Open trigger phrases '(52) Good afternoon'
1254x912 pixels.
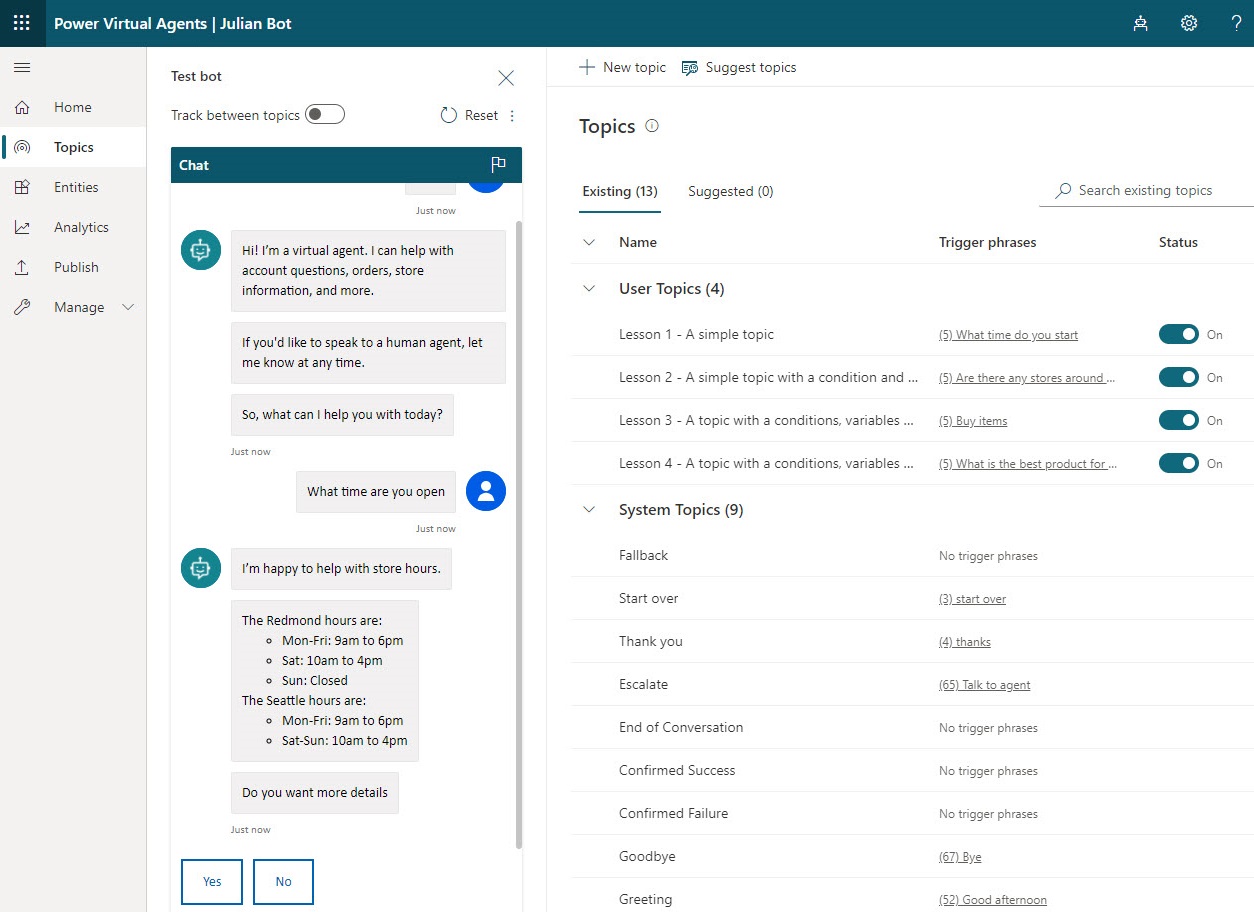click(993, 900)
